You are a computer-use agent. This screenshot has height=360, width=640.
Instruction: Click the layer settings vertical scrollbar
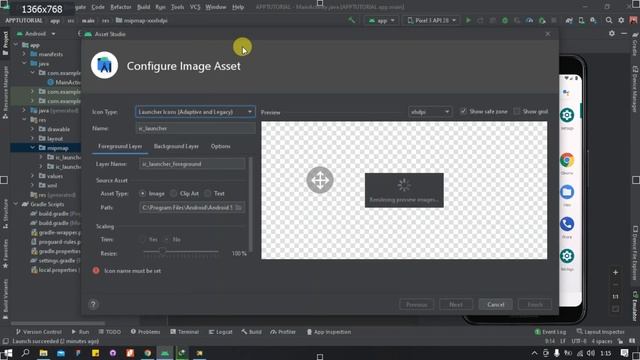[250, 204]
